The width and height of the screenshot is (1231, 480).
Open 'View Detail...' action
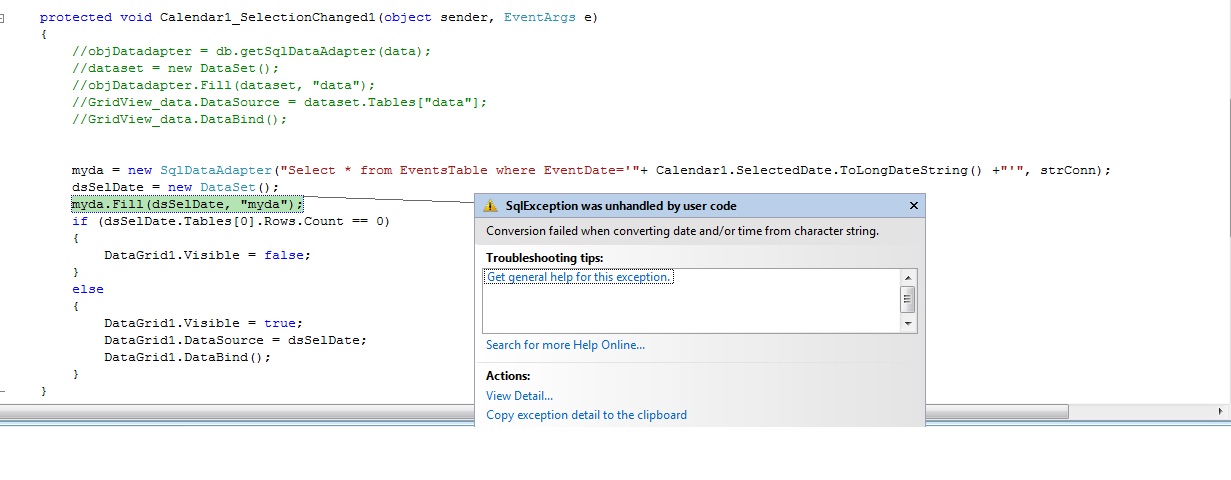pyautogui.click(x=519, y=396)
